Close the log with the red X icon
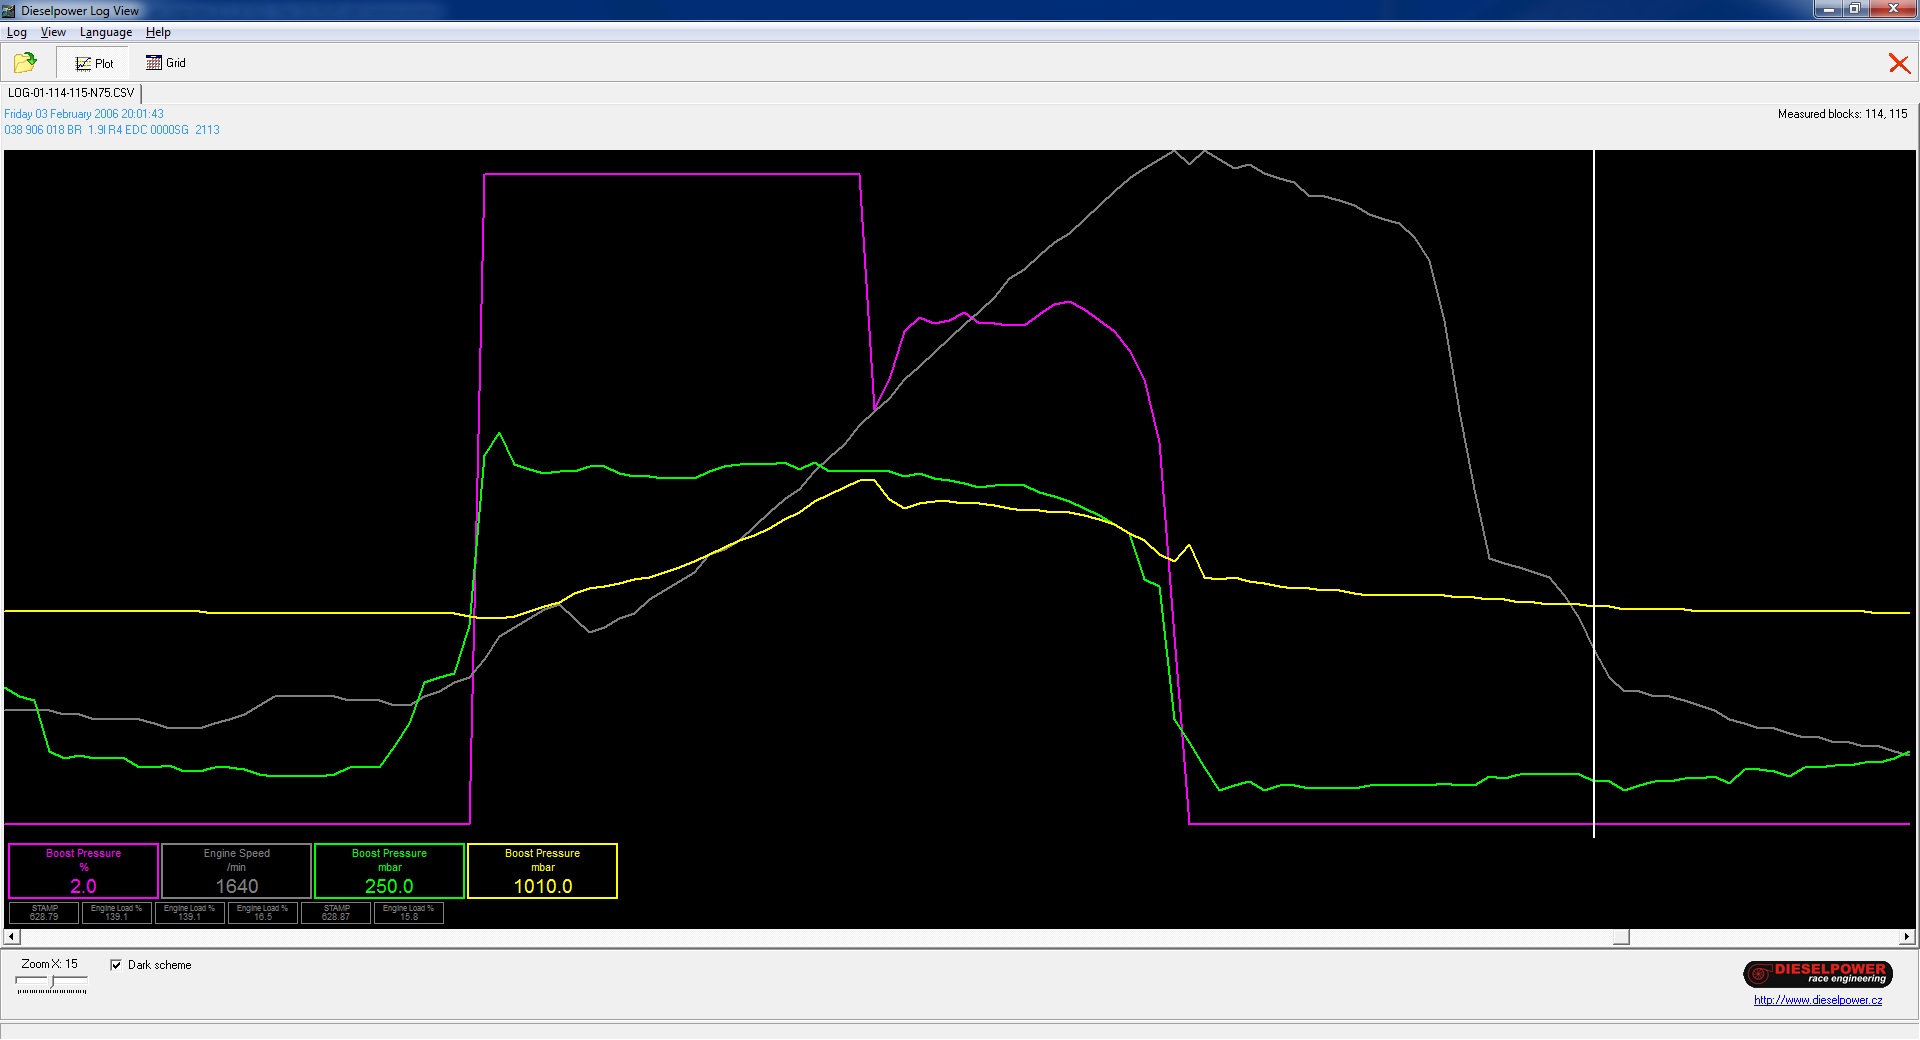The image size is (1920, 1040). (x=1898, y=64)
